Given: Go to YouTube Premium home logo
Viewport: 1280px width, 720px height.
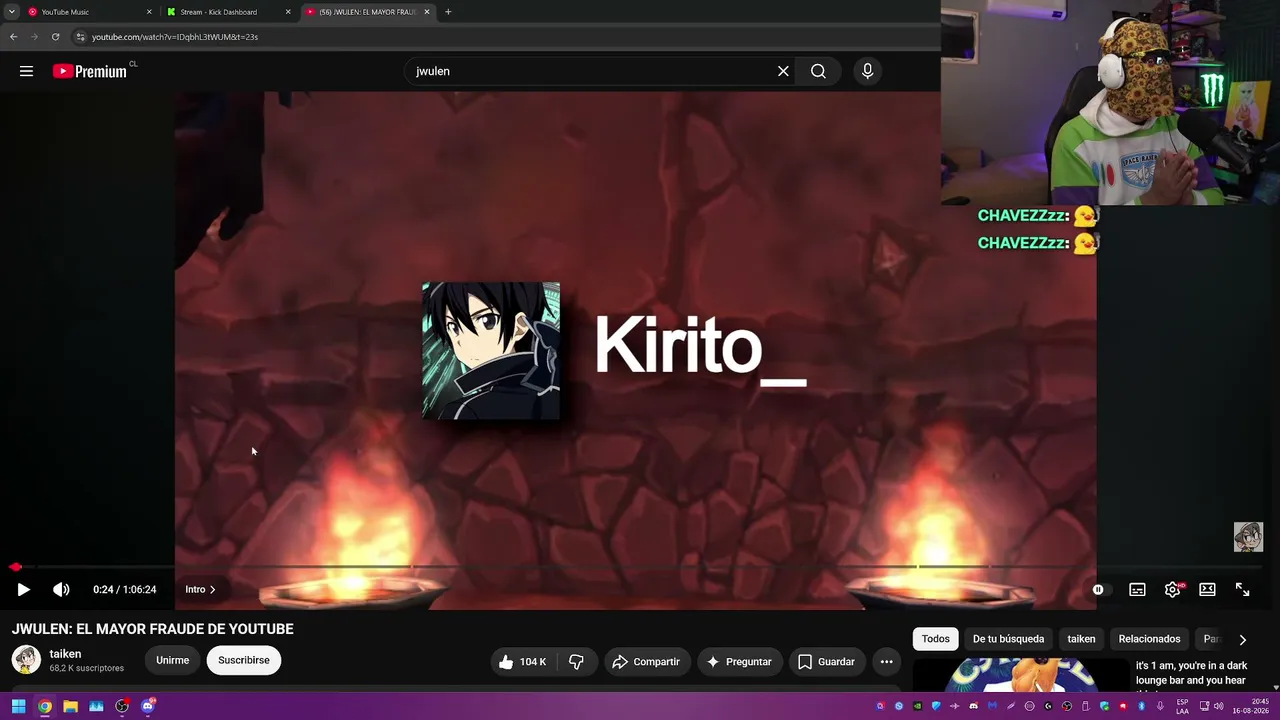Looking at the screenshot, I should point(90,71).
